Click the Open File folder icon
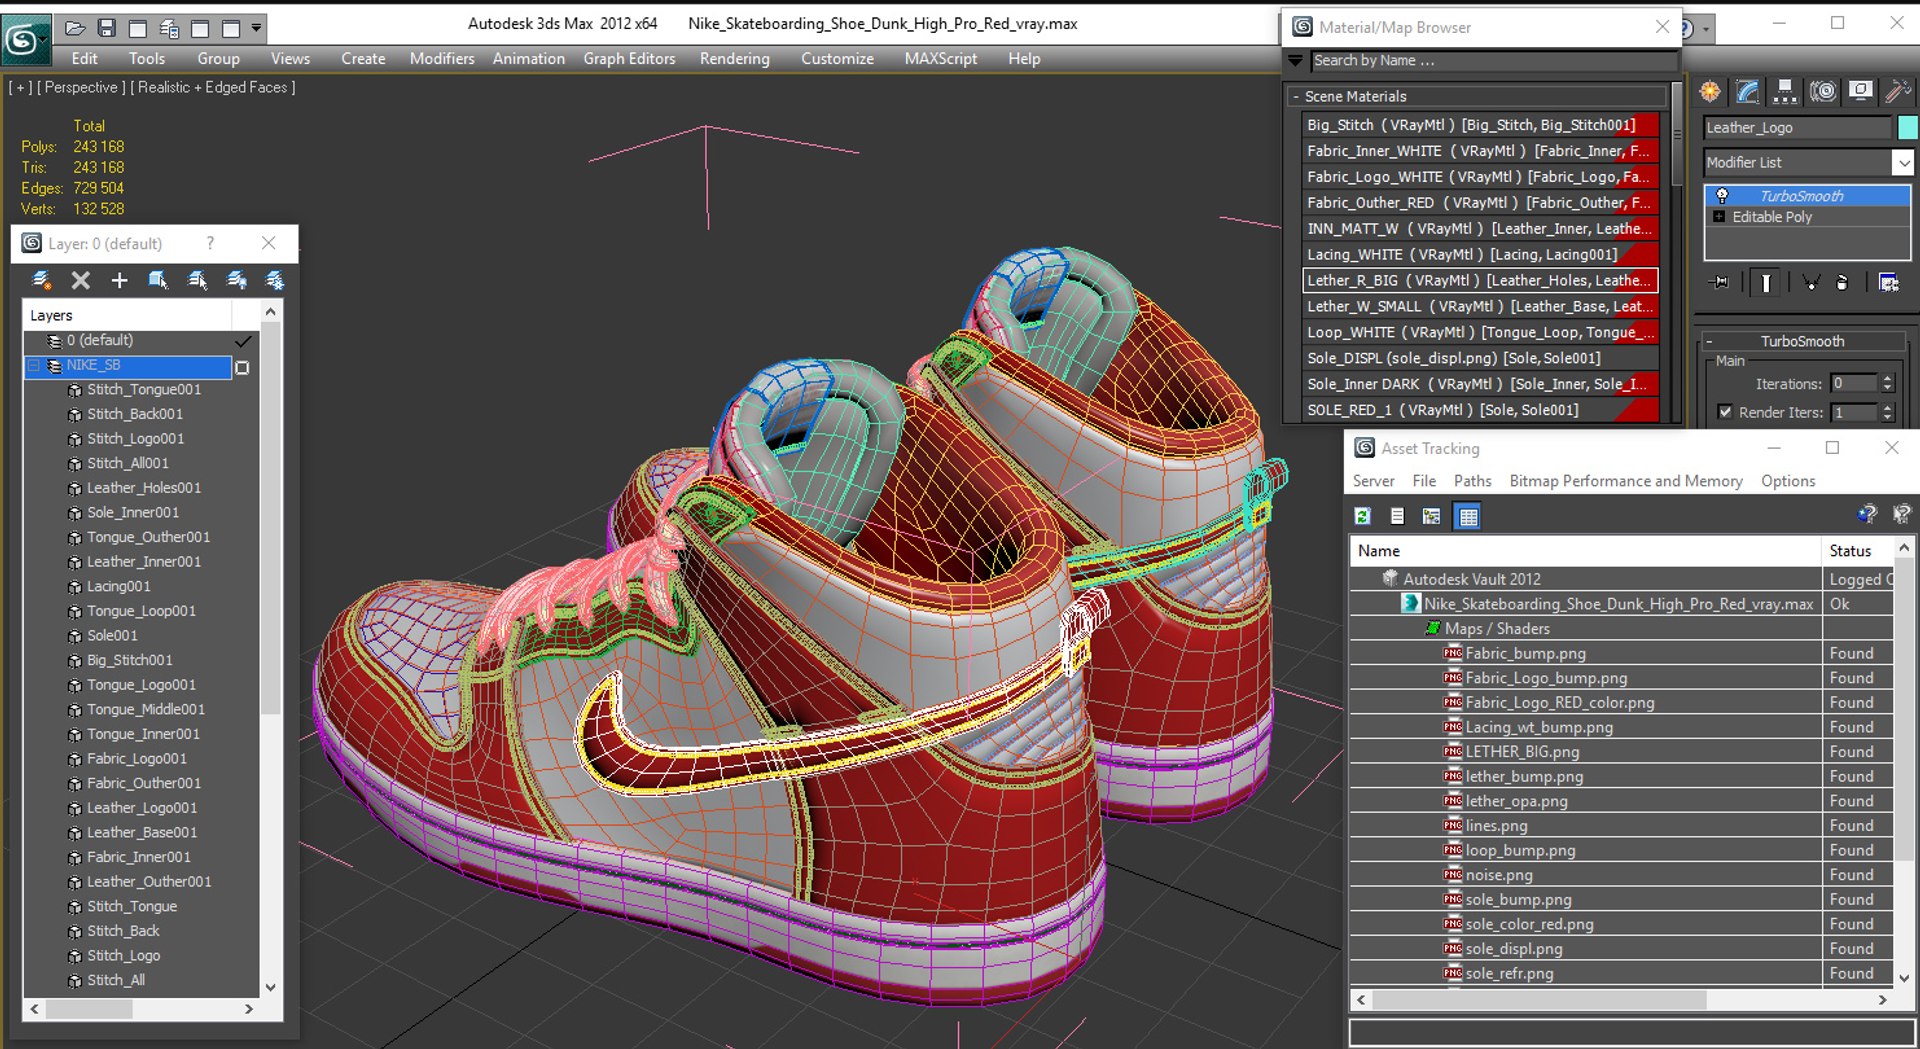The image size is (1920, 1049). (74, 28)
